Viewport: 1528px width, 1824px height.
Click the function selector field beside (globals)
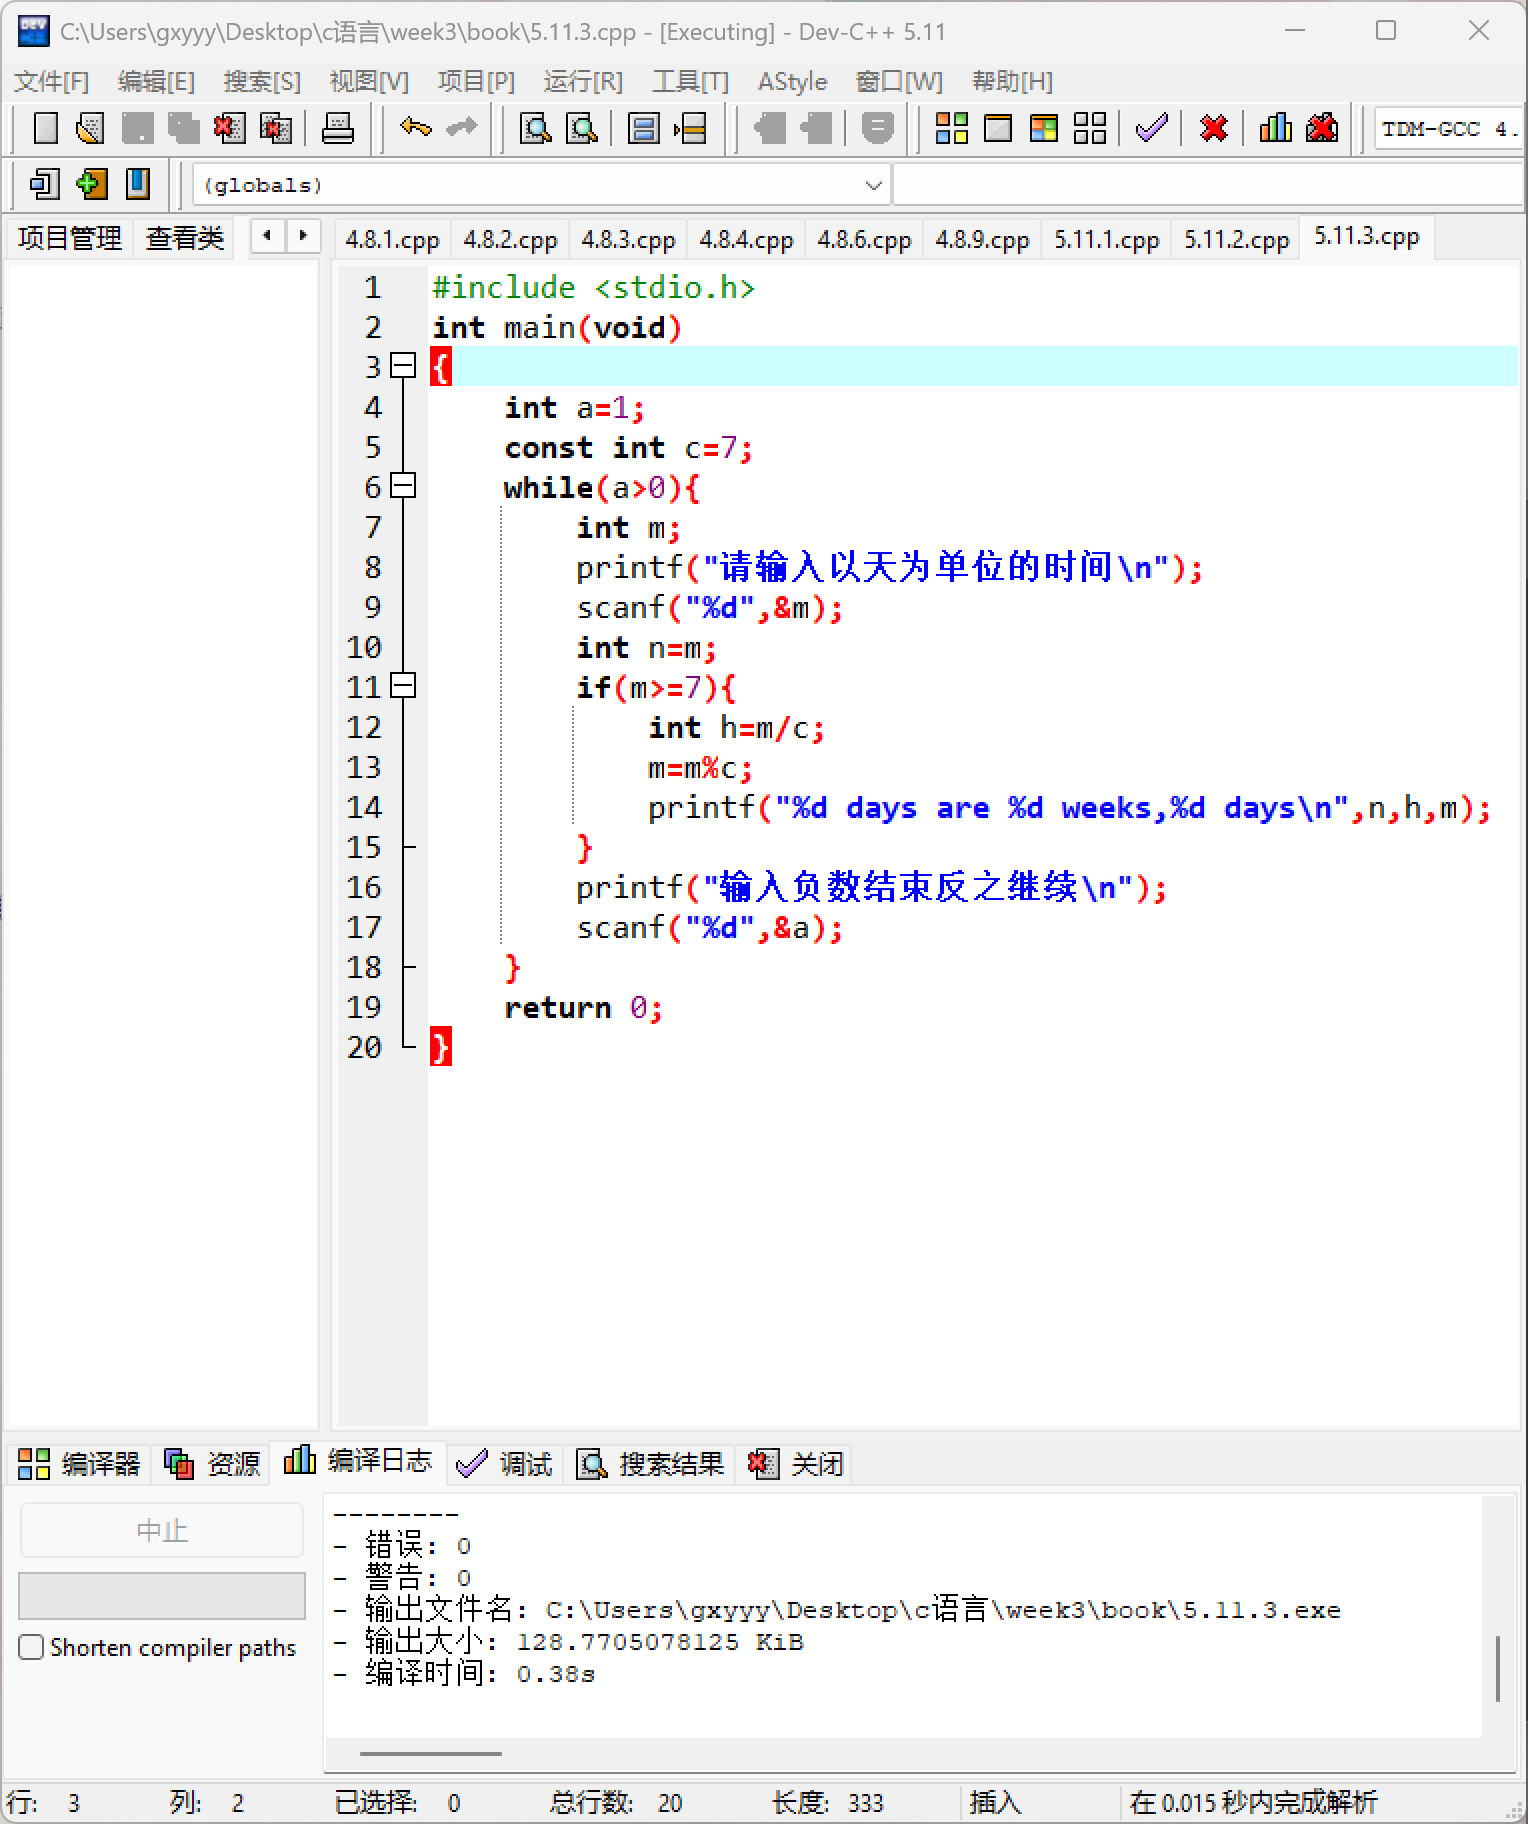1207,185
